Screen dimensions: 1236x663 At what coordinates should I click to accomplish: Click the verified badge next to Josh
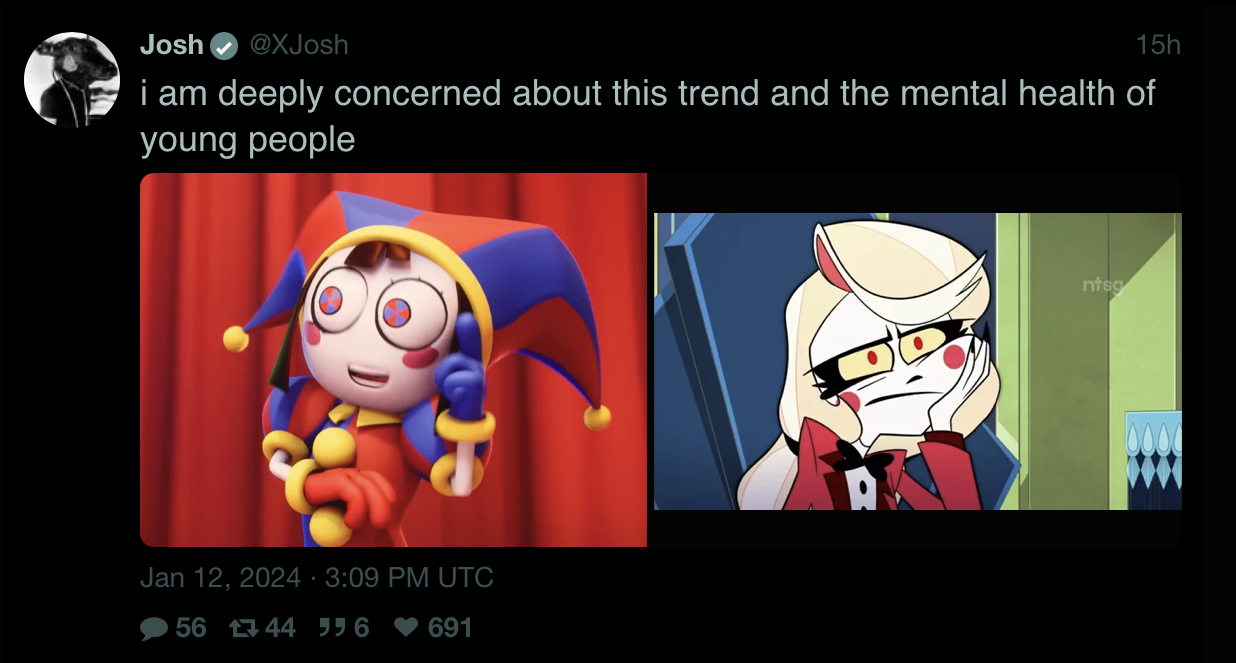225,45
